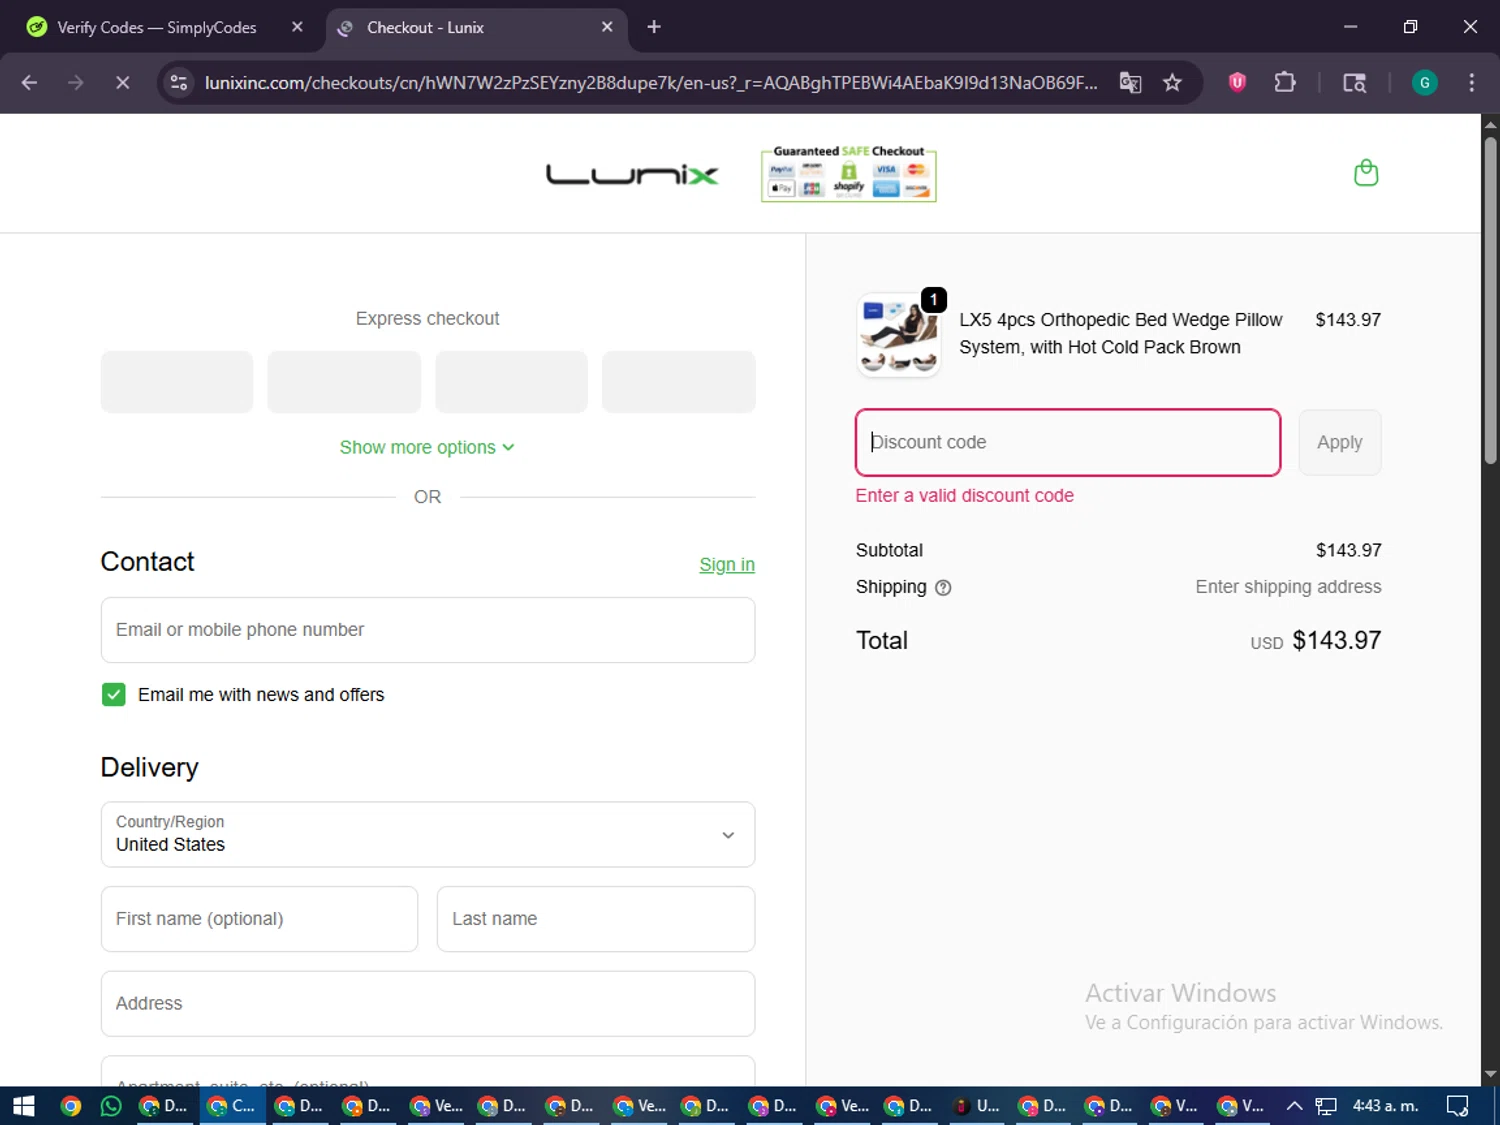1500x1125 pixels.
Task: Open the Shipping help question mark icon
Action: (943, 588)
